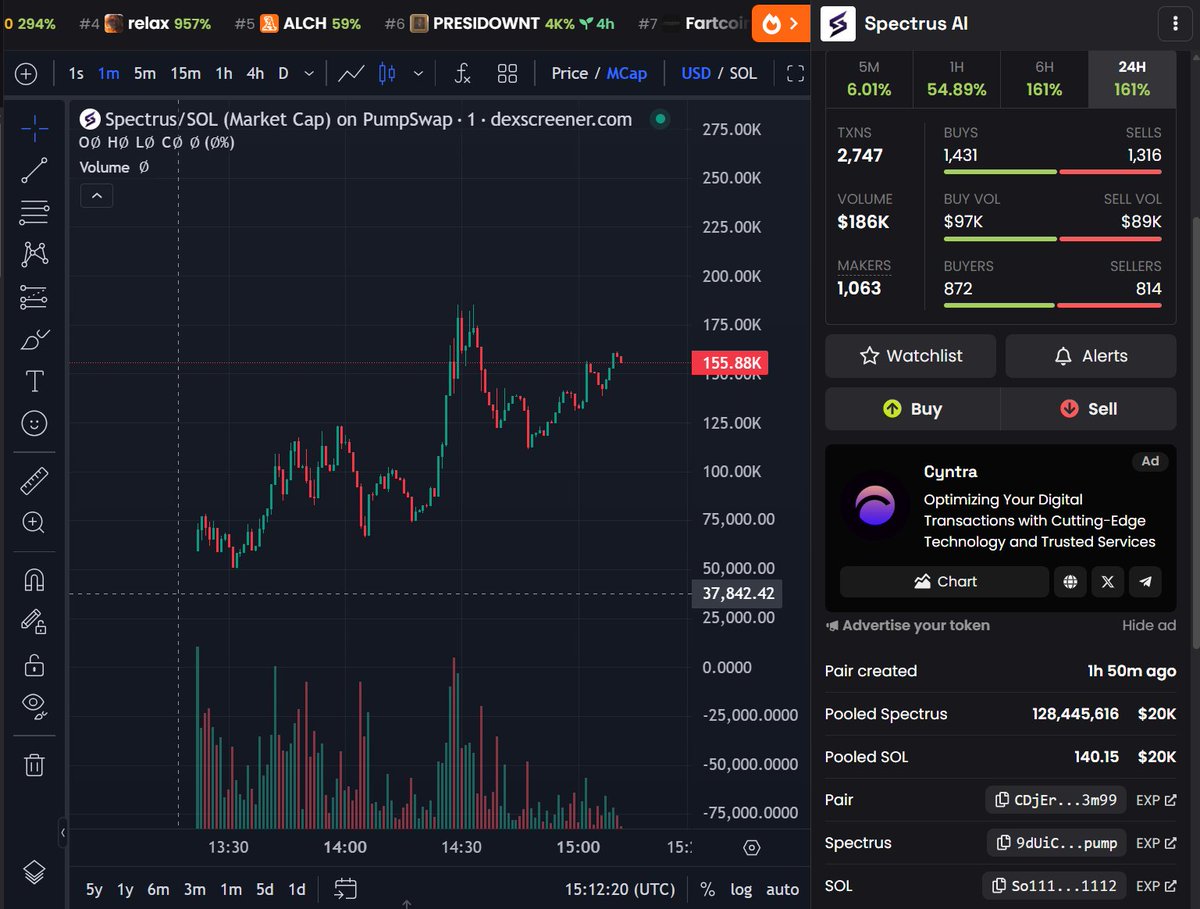Open the object tree layers icon

(x=34, y=872)
